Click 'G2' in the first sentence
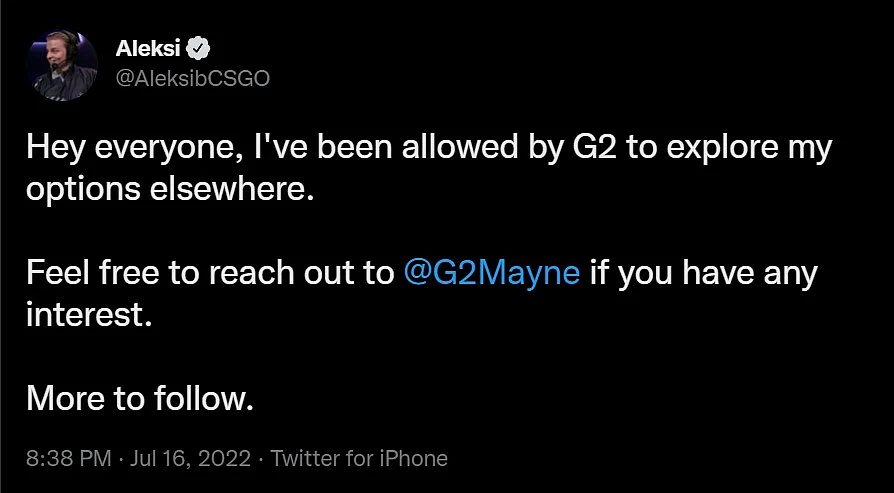Image resolution: width=894 pixels, height=493 pixels. [594, 148]
